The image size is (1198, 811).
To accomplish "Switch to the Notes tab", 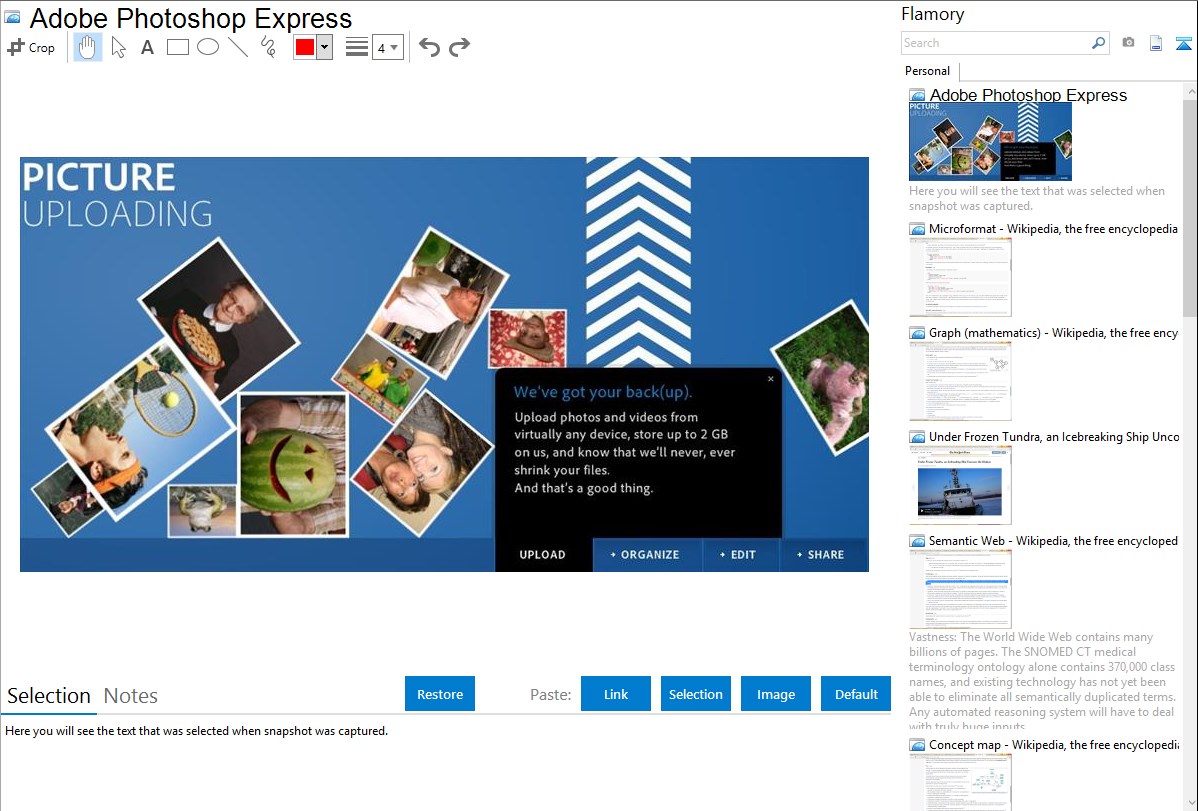I will coord(131,696).
